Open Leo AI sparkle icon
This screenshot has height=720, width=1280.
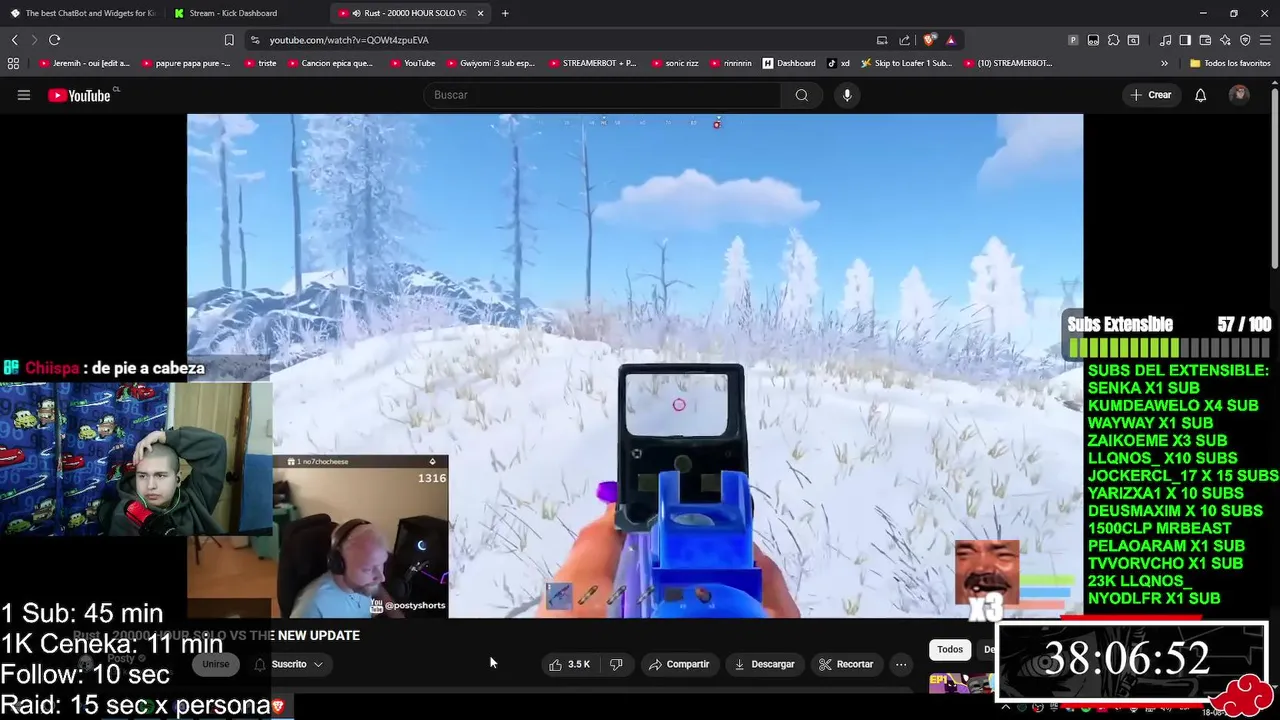click(x=1225, y=40)
